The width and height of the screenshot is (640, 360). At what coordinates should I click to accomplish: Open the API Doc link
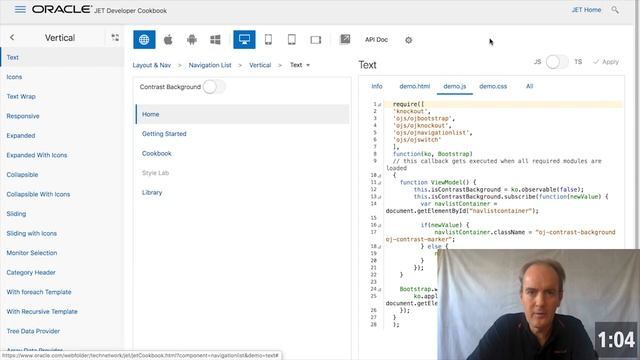point(376,40)
